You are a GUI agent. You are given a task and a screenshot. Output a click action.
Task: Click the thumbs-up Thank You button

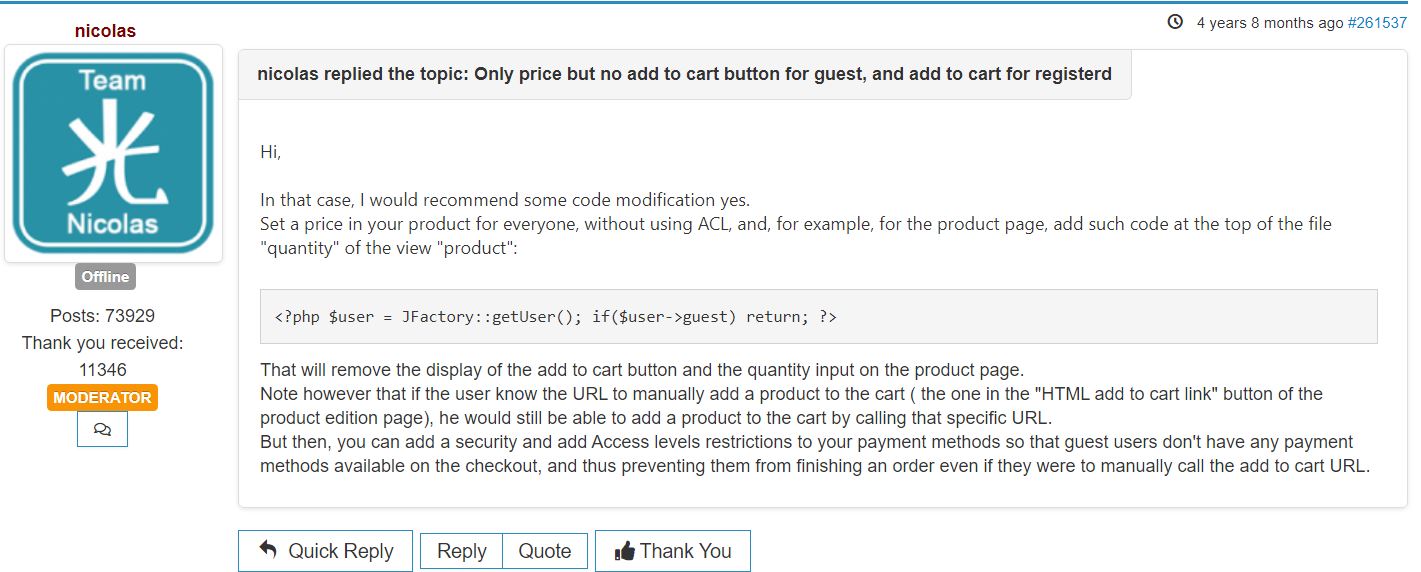point(672,551)
